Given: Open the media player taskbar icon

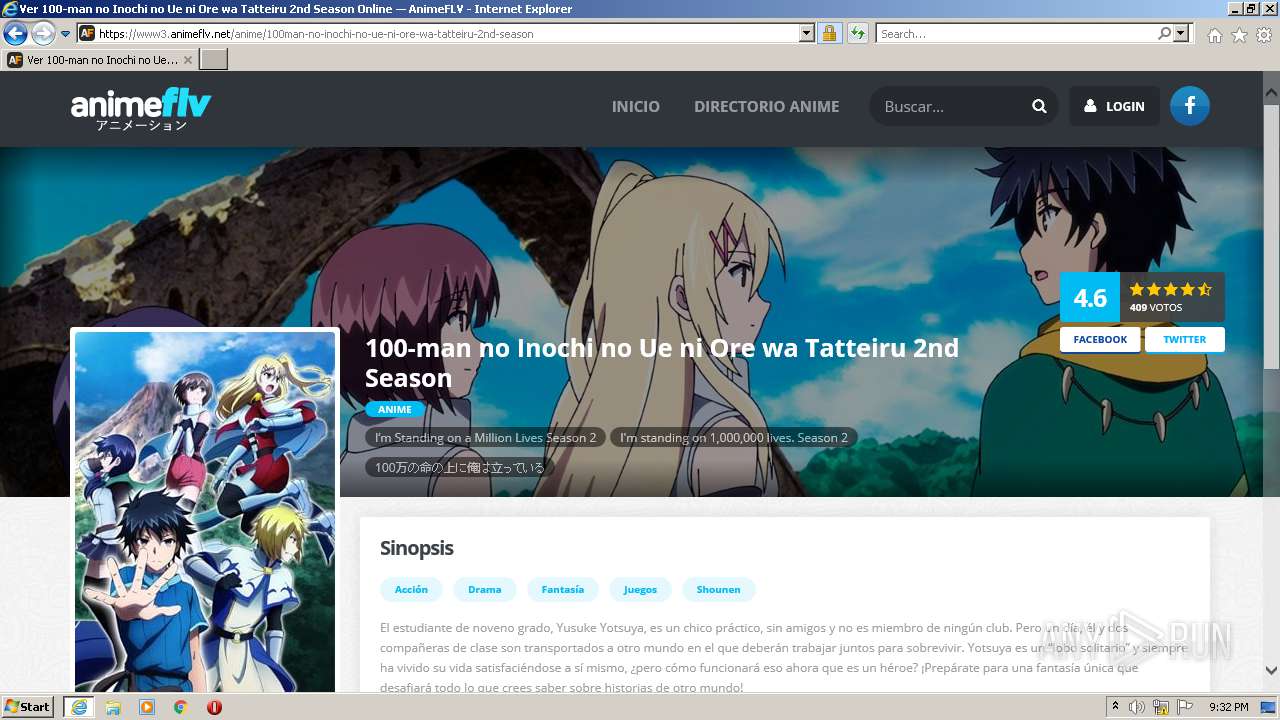Looking at the screenshot, I should coord(147,707).
